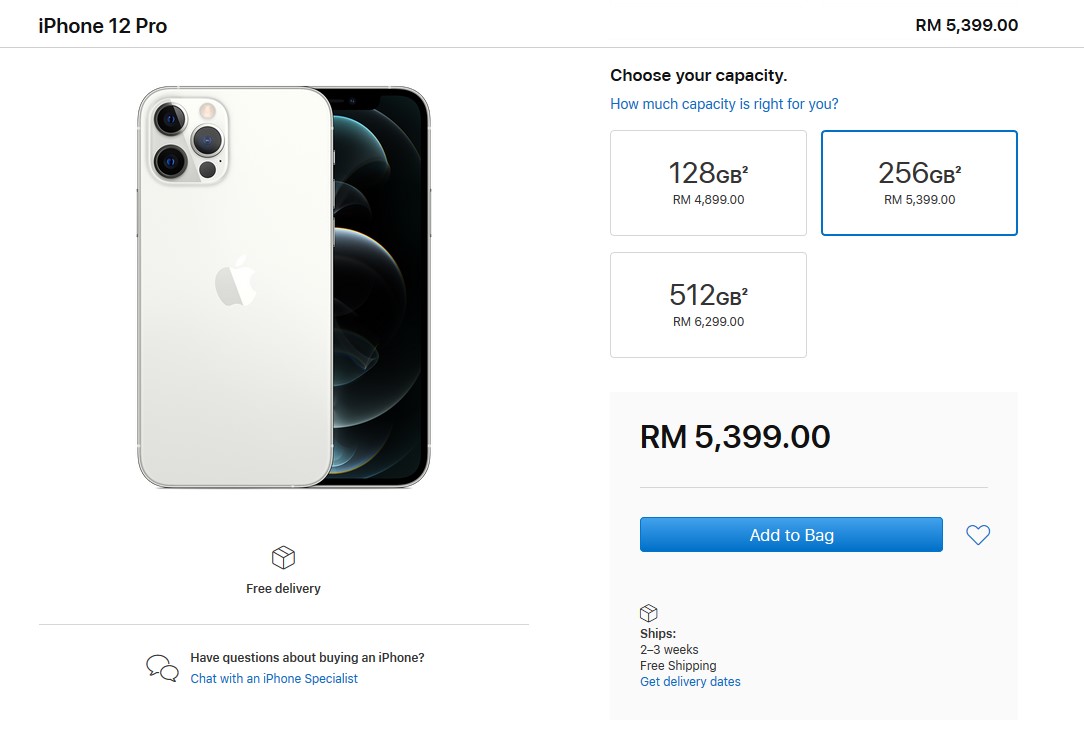Click the large RM 5,399.00 summary price
Viewport: 1084px width, 738px height.
pyautogui.click(x=735, y=437)
